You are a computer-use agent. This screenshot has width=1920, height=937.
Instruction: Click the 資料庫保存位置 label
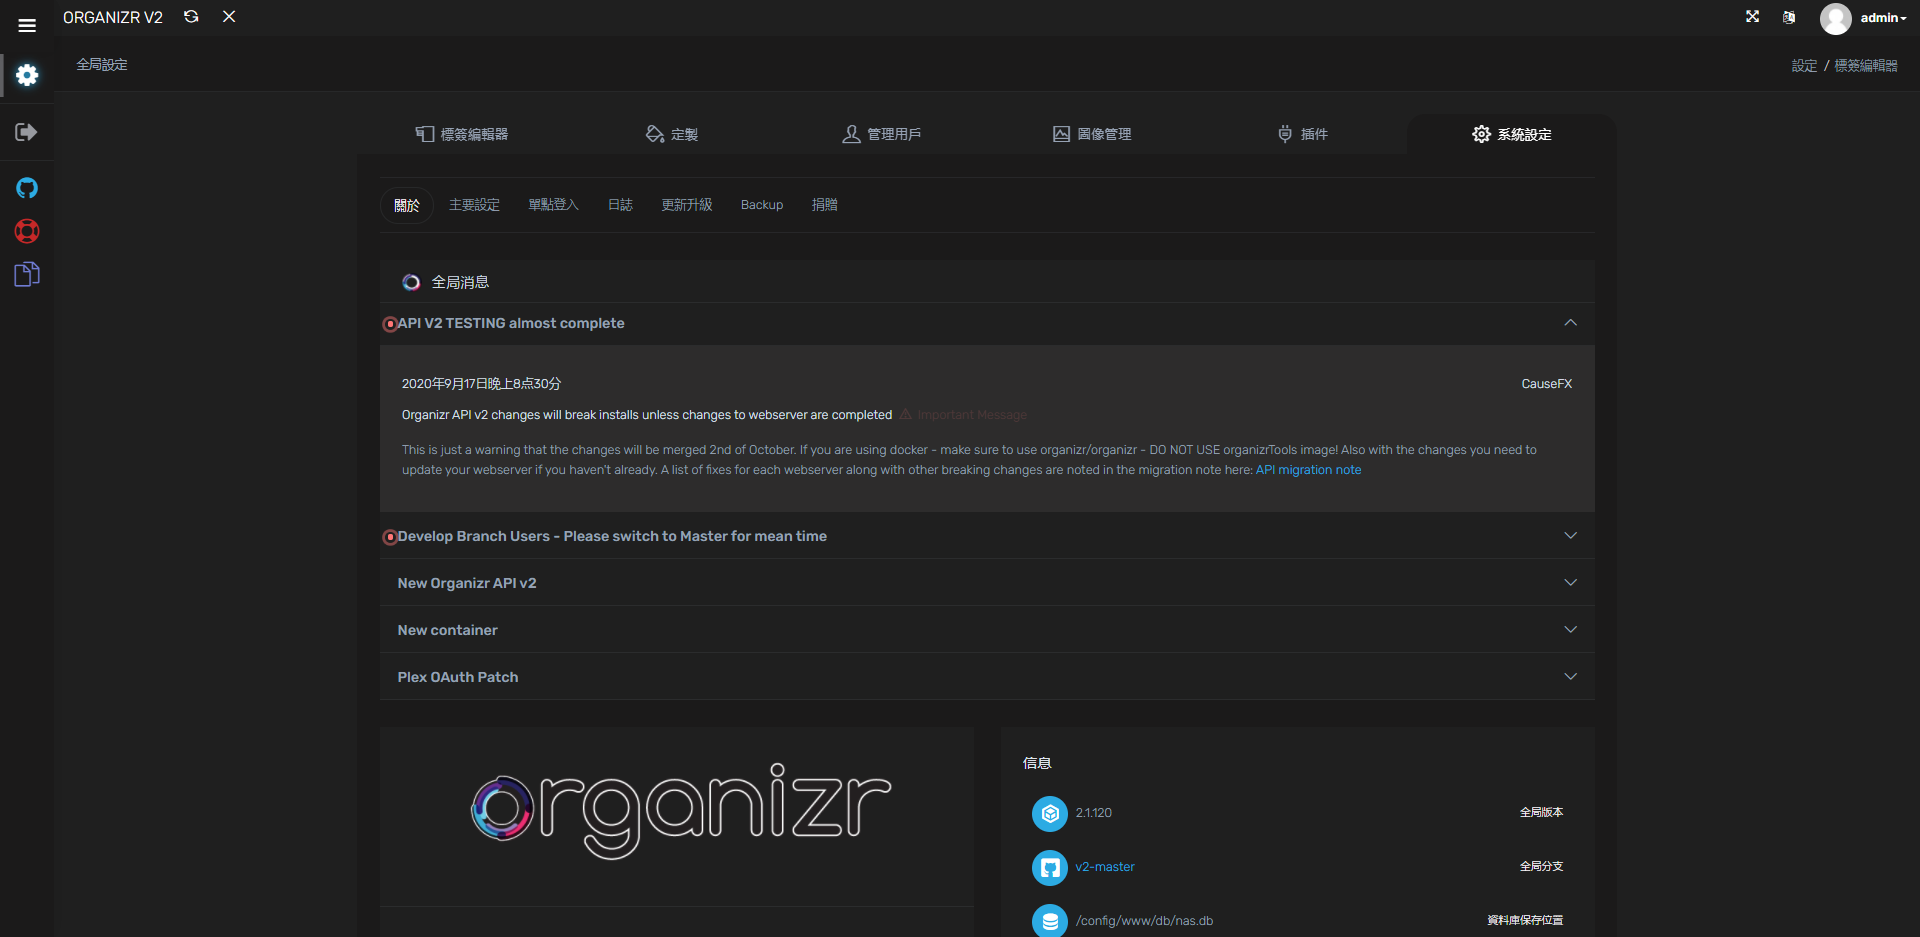coord(1525,921)
